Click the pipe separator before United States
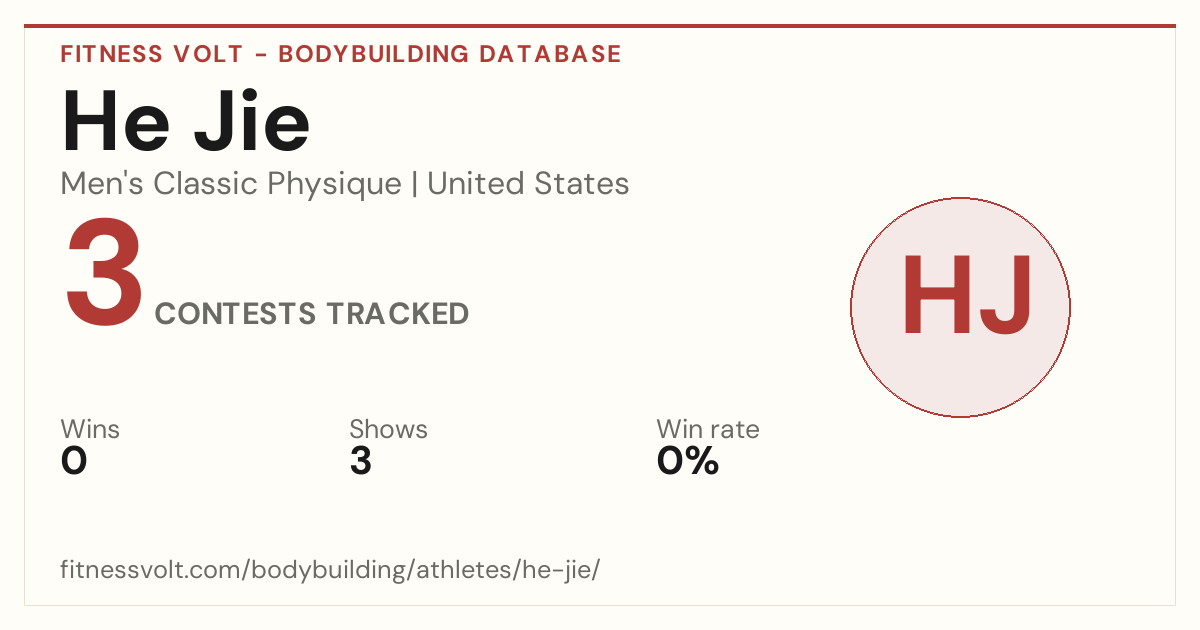This screenshot has height=630, width=1200. point(414,184)
